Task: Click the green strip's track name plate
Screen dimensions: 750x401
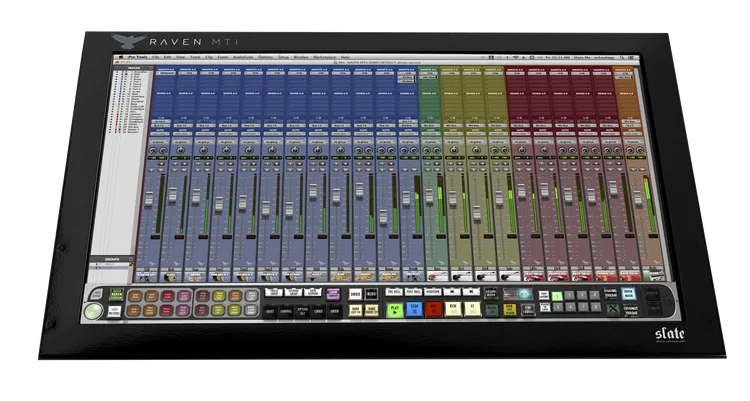Action: coord(437,268)
